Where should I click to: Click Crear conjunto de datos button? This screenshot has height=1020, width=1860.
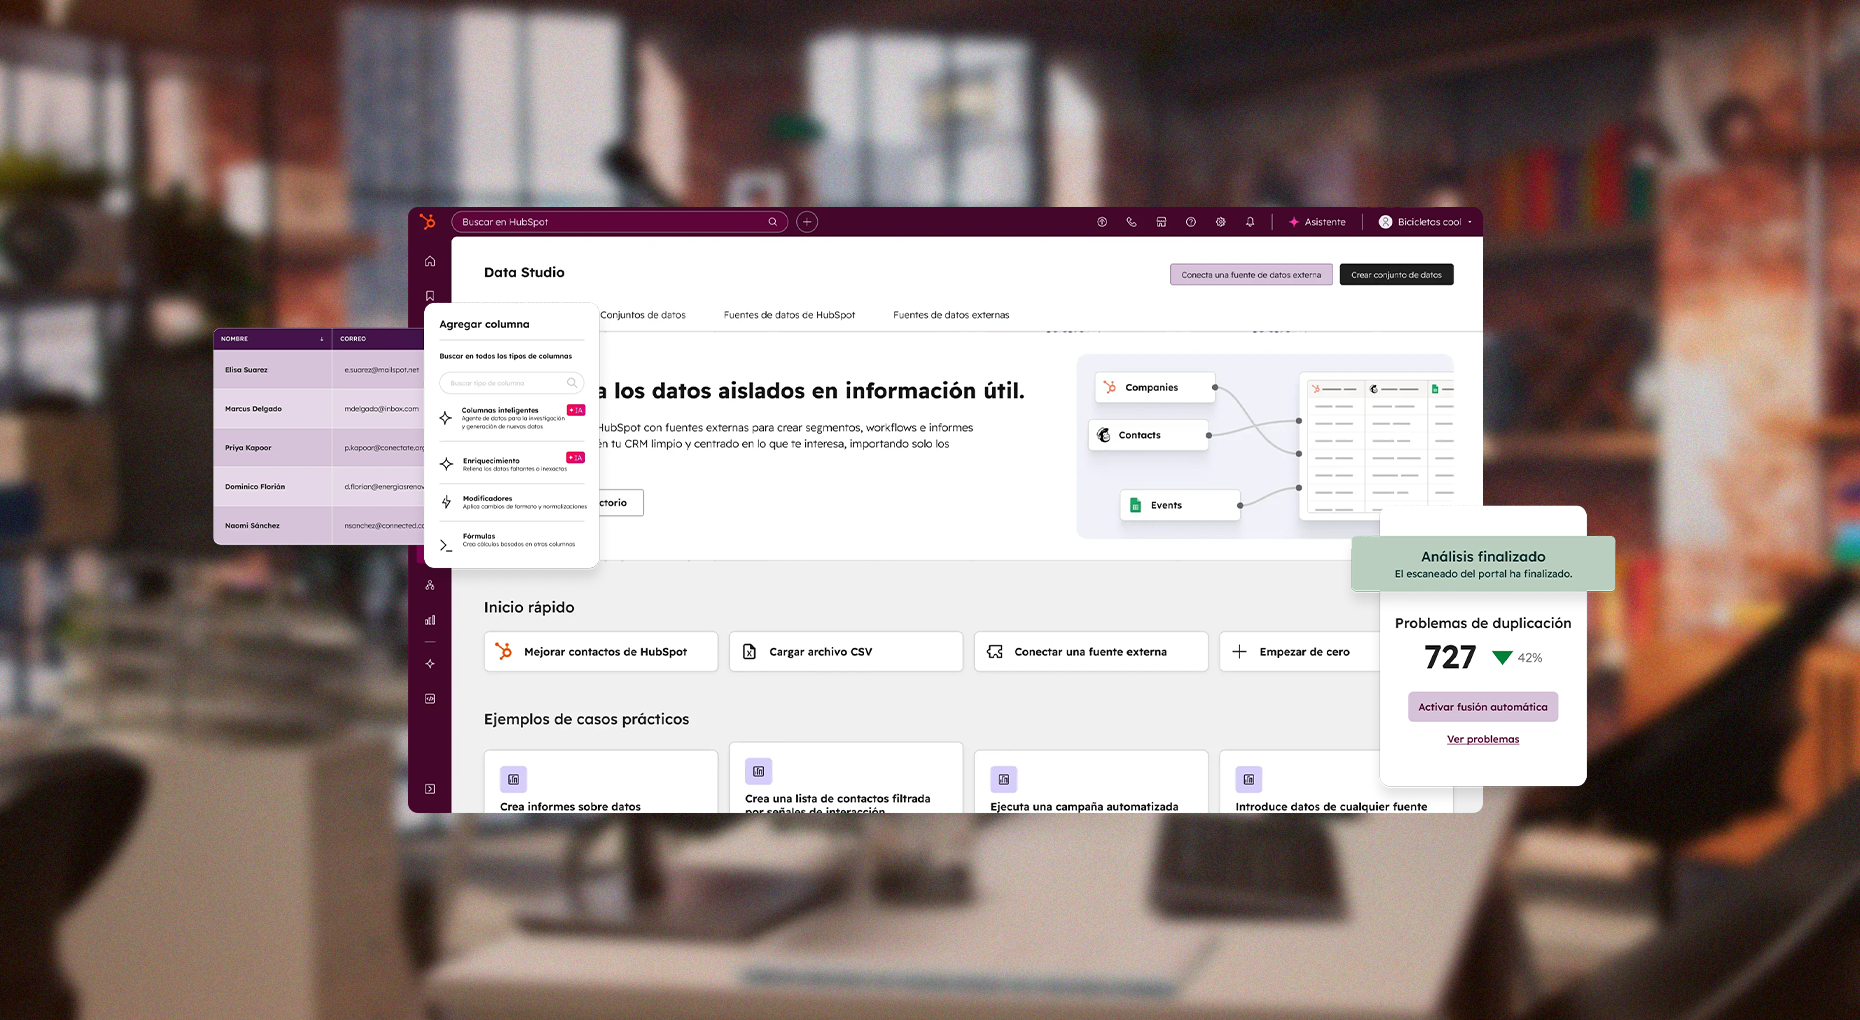click(1396, 275)
